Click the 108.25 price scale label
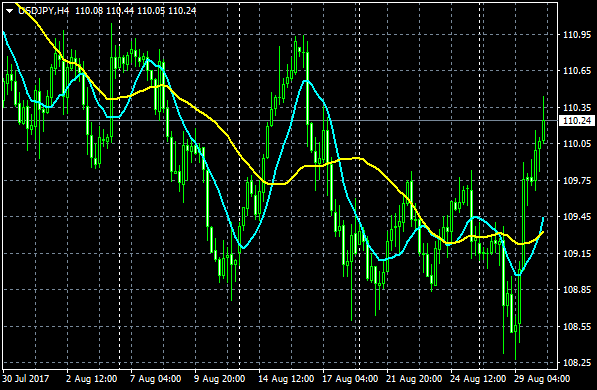597x390 pixels. (x=577, y=363)
